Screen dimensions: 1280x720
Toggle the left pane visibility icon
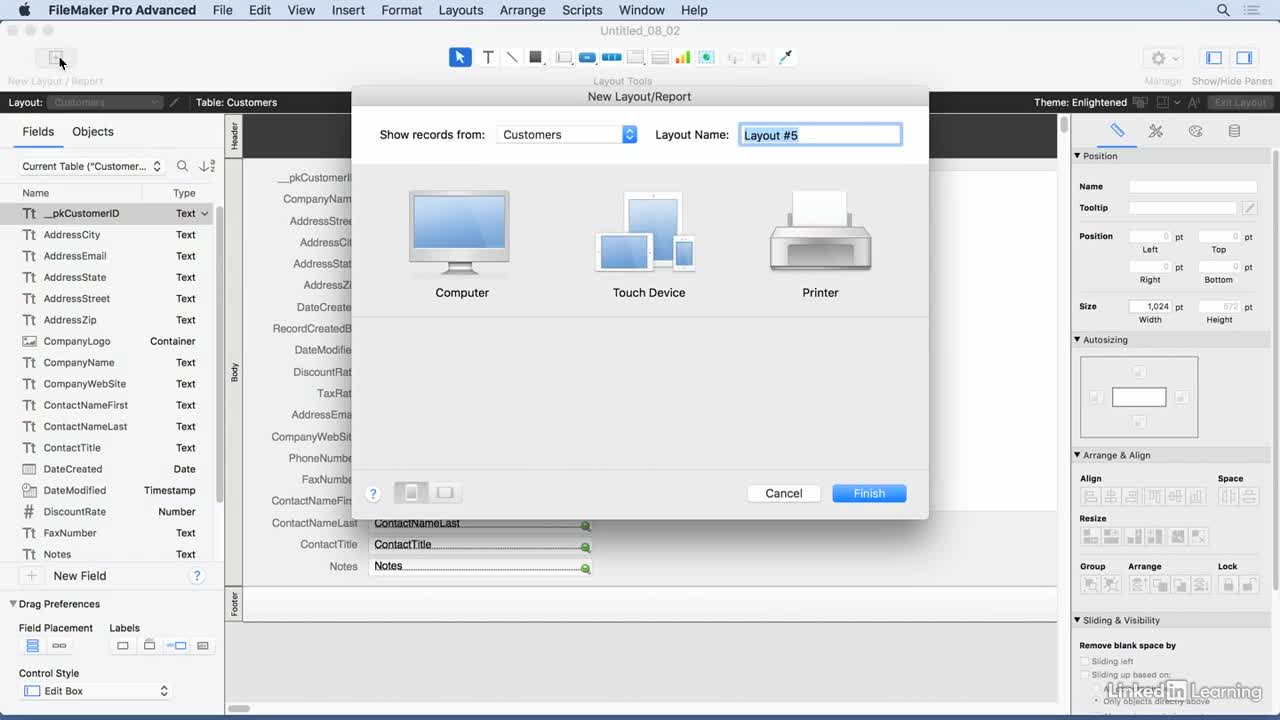(1214, 58)
